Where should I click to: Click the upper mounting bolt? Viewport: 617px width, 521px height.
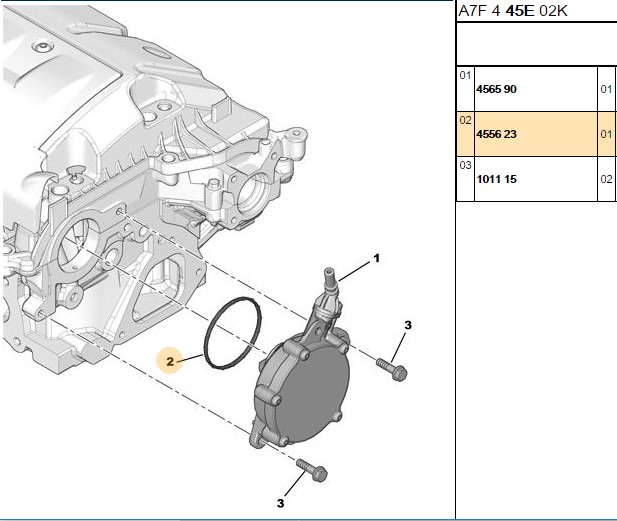click(392, 369)
